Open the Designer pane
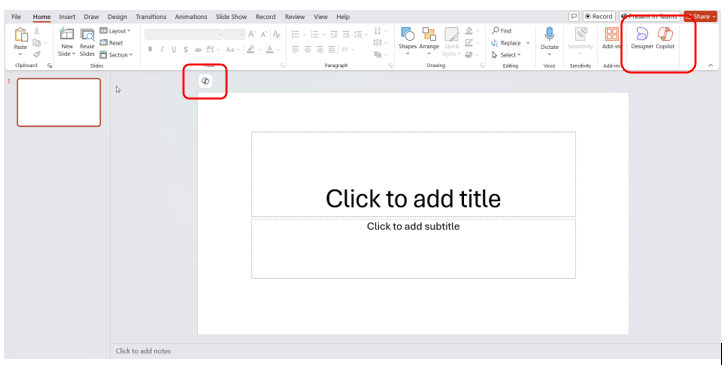Screen dimensions: 728x368 tap(642, 38)
